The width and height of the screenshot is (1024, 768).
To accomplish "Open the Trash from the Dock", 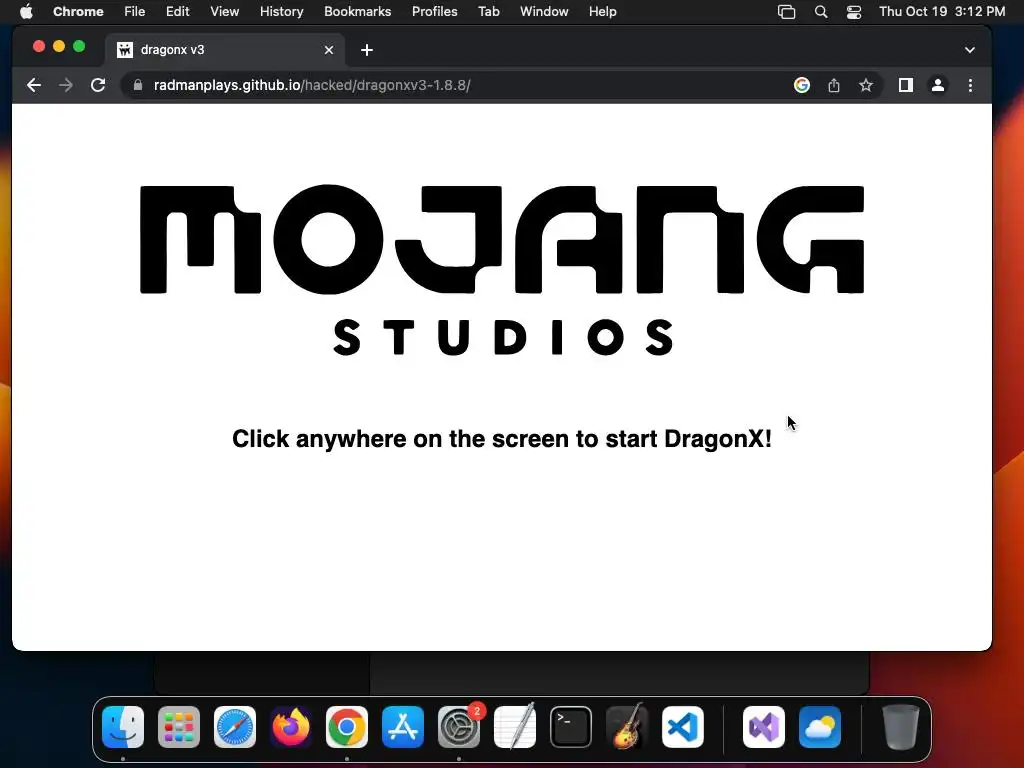I will [x=901, y=727].
